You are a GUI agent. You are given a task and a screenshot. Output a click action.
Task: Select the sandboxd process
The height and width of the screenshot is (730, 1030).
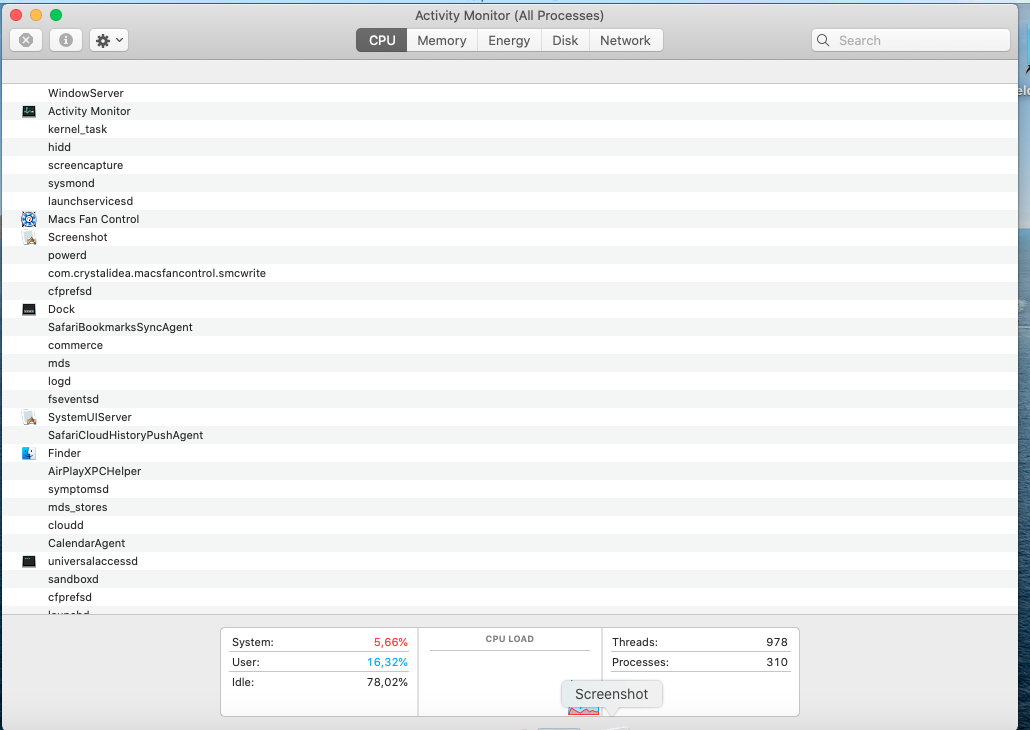coord(74,580)
